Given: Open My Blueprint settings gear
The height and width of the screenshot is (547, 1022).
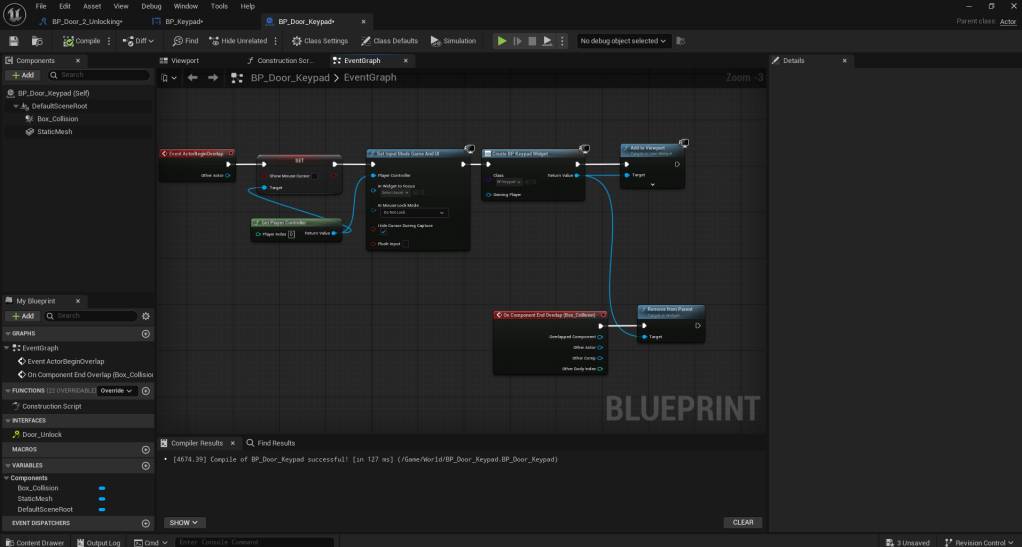Looking at the screenshot, I should [x=146, y=316].
